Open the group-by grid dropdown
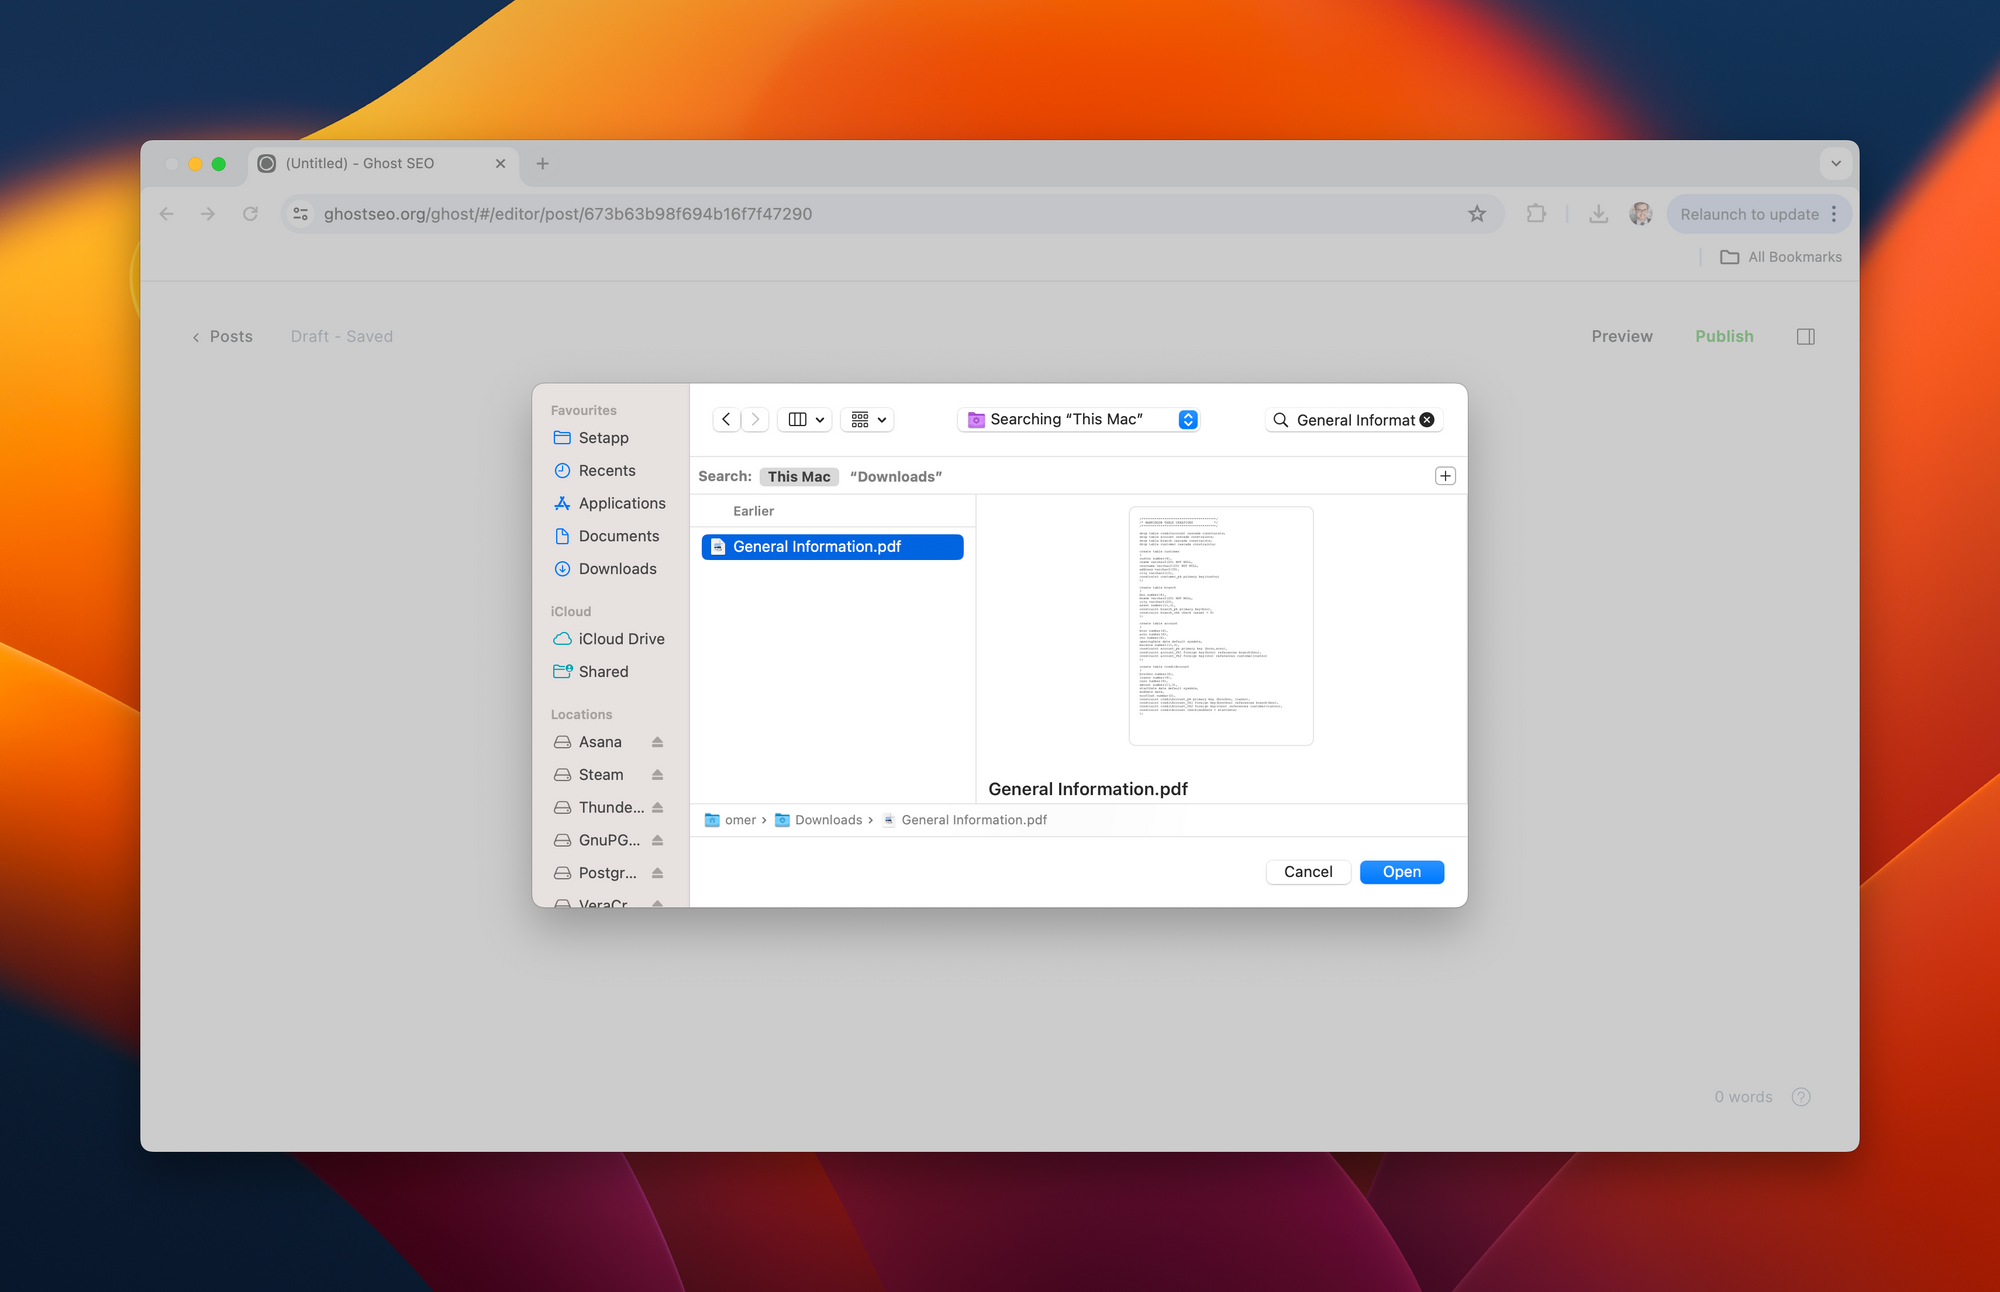2000x1292 pixels. pos(868,420)
